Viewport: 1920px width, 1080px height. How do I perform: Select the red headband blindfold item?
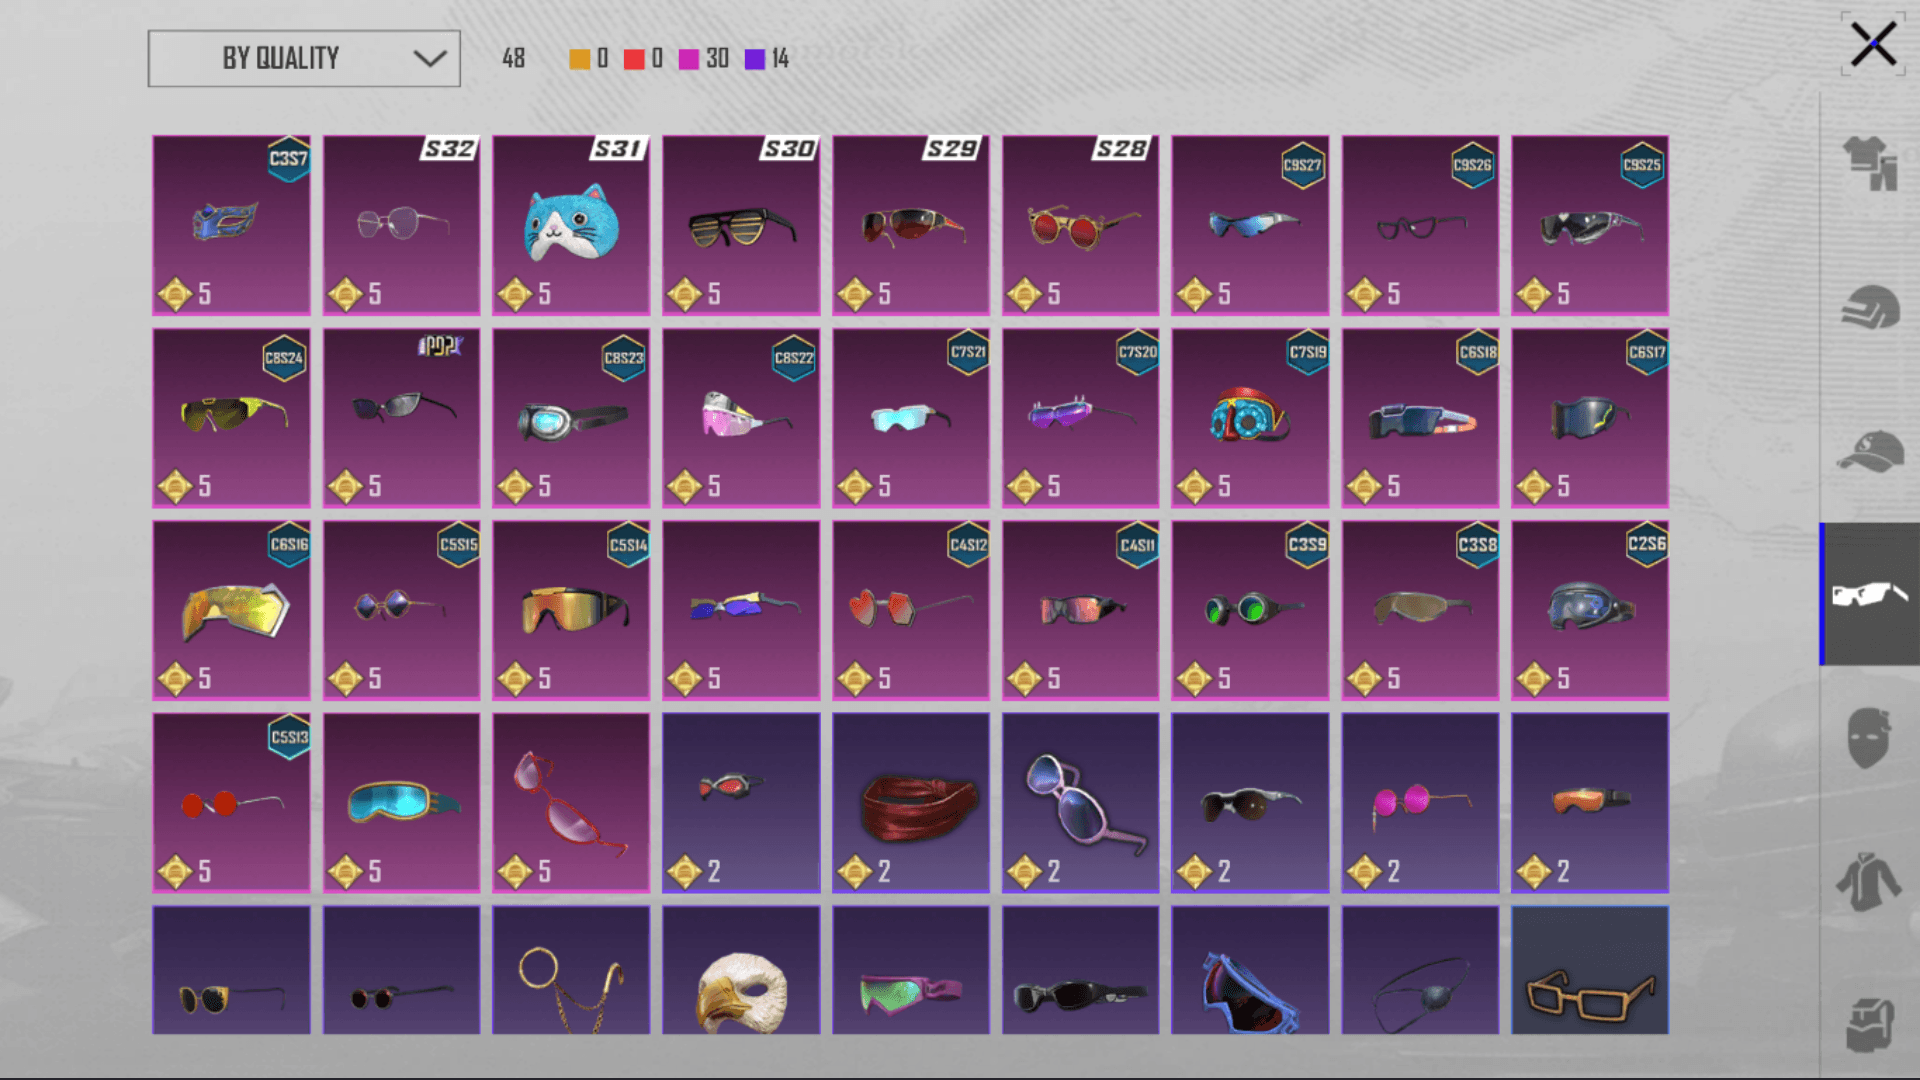911,803
